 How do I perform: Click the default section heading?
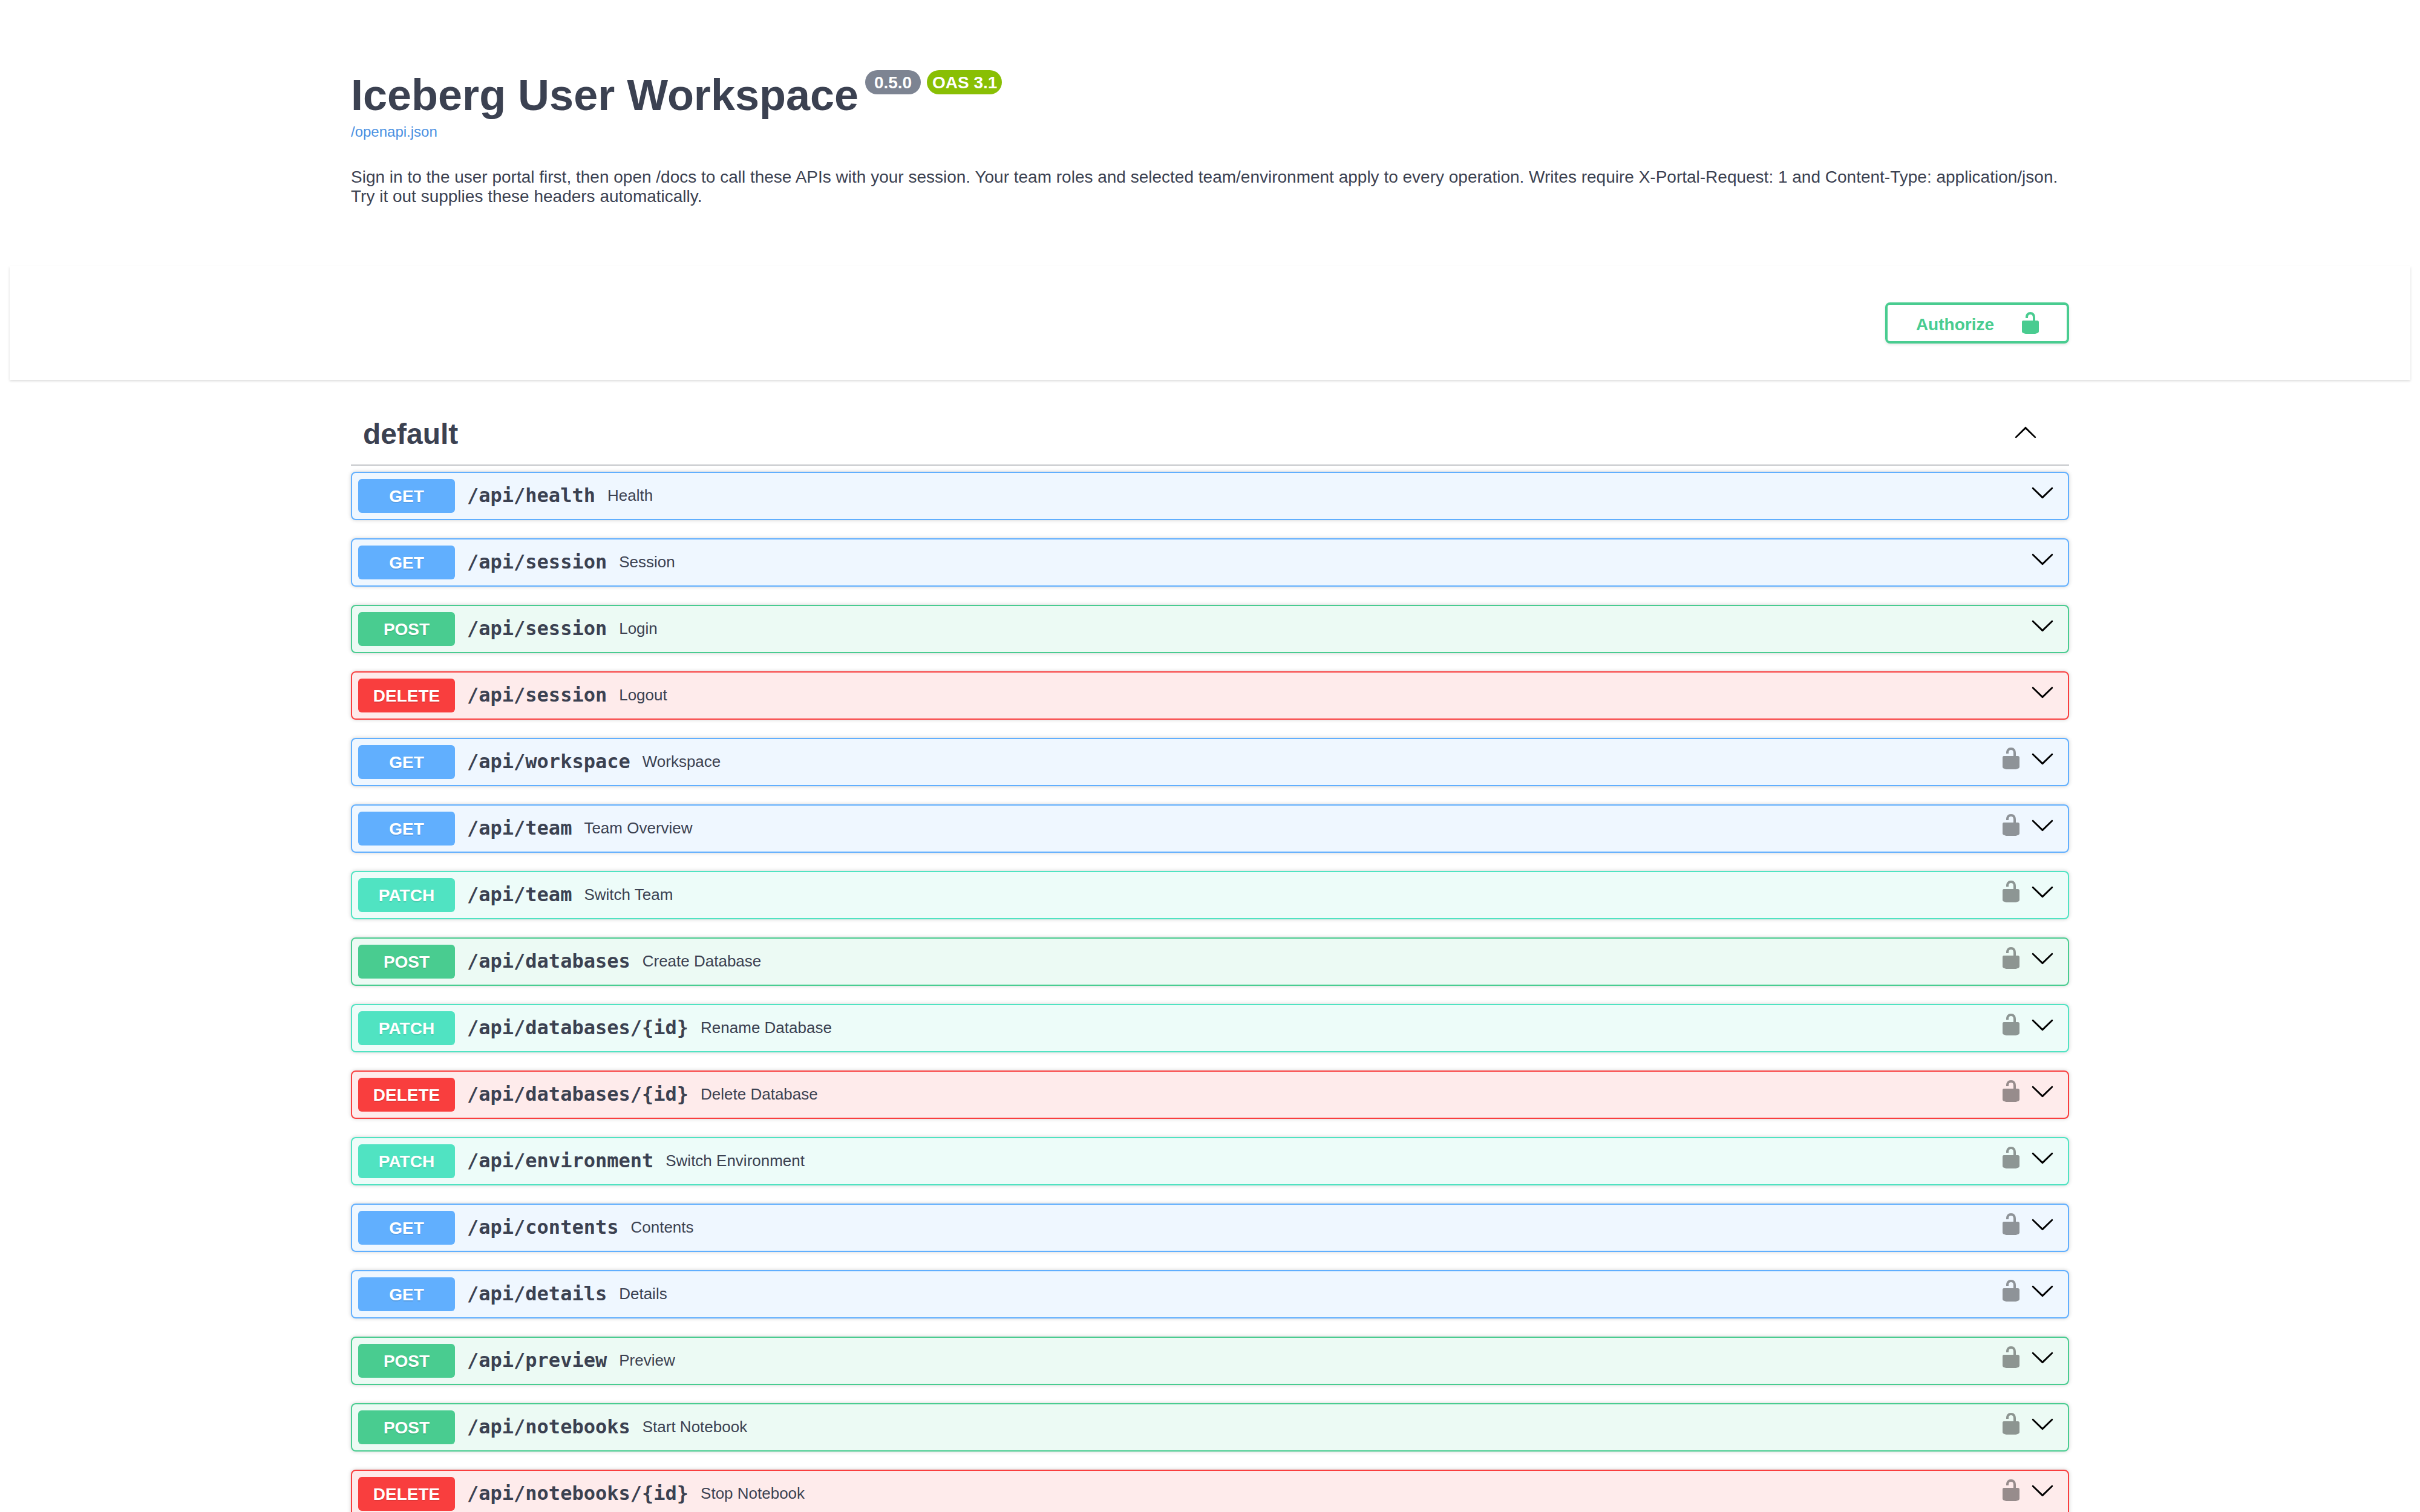click(410, 434)
